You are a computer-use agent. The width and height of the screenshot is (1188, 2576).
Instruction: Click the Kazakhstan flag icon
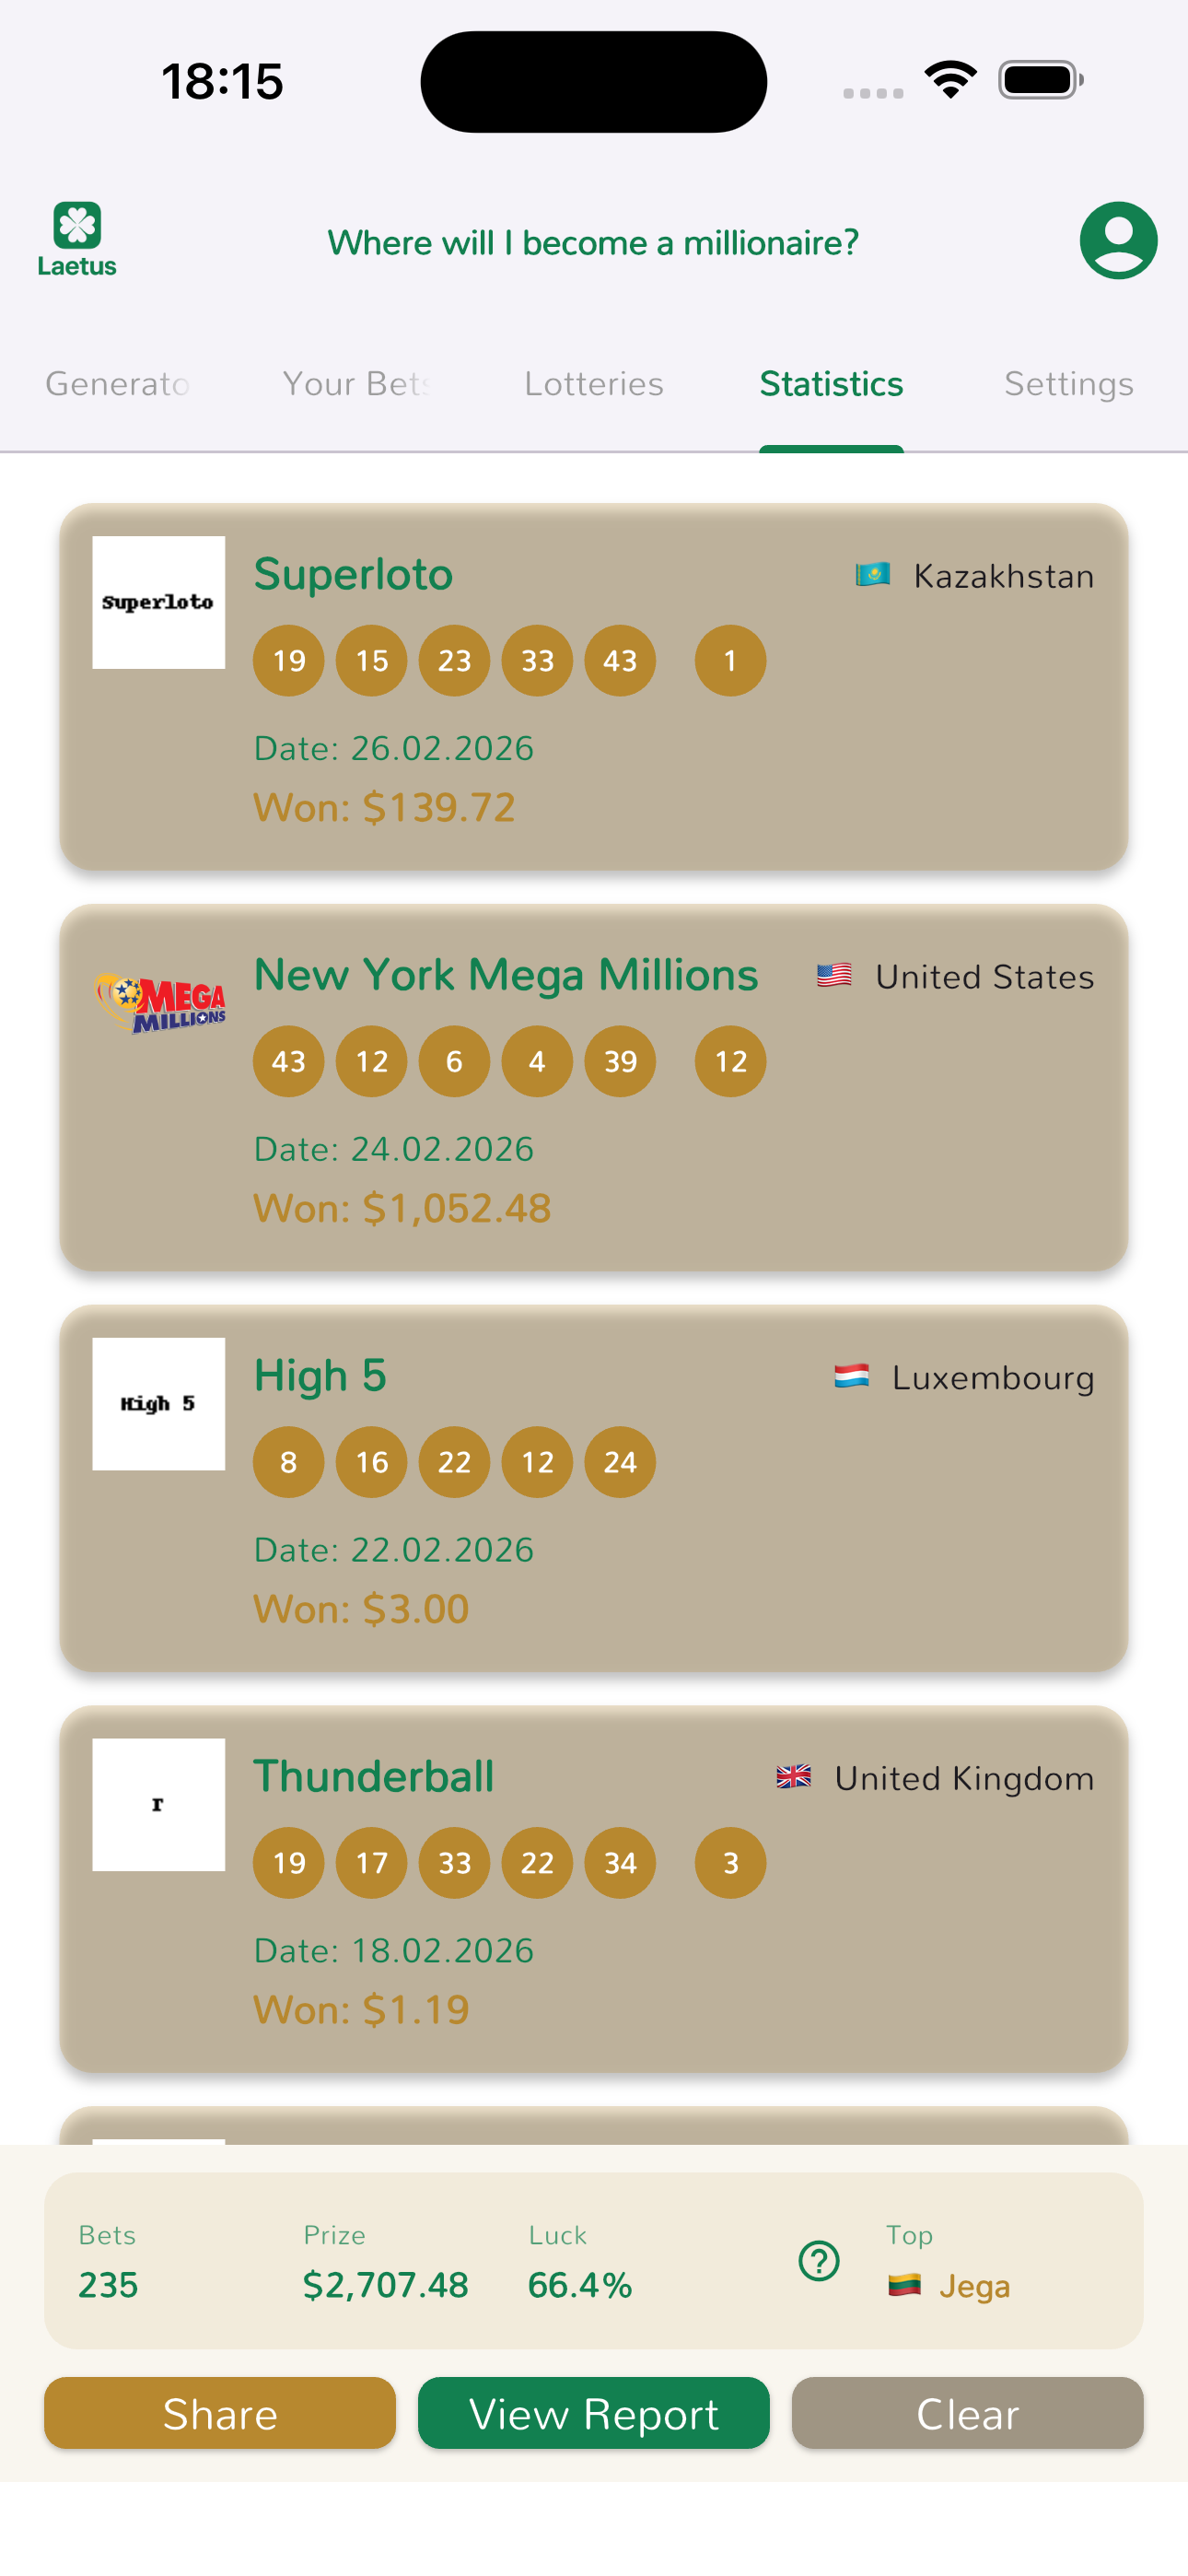click(872, 575)
